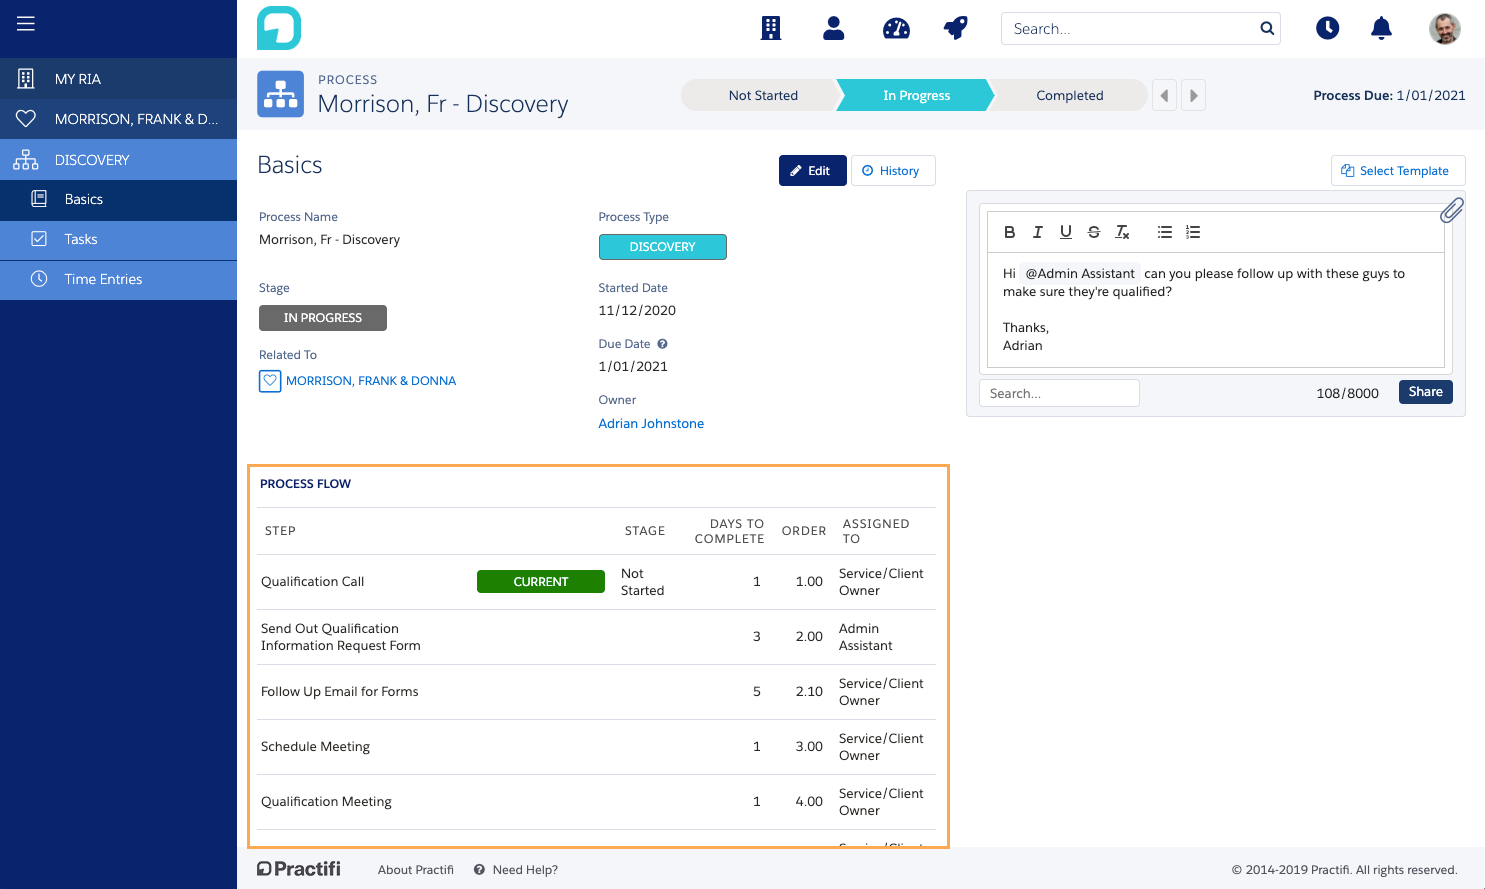Open the person contacts icon
Viewport: 1485px width, 889px height.
coord(833,28)
